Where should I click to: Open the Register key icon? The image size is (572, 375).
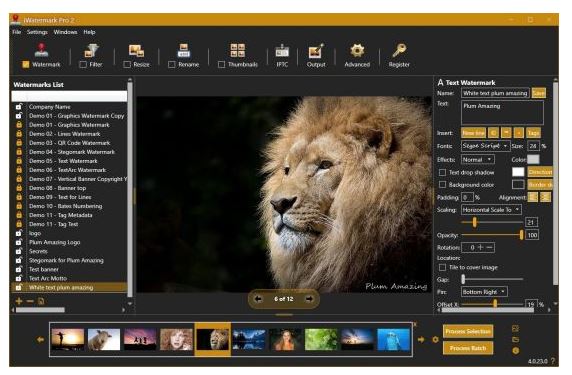399,50
